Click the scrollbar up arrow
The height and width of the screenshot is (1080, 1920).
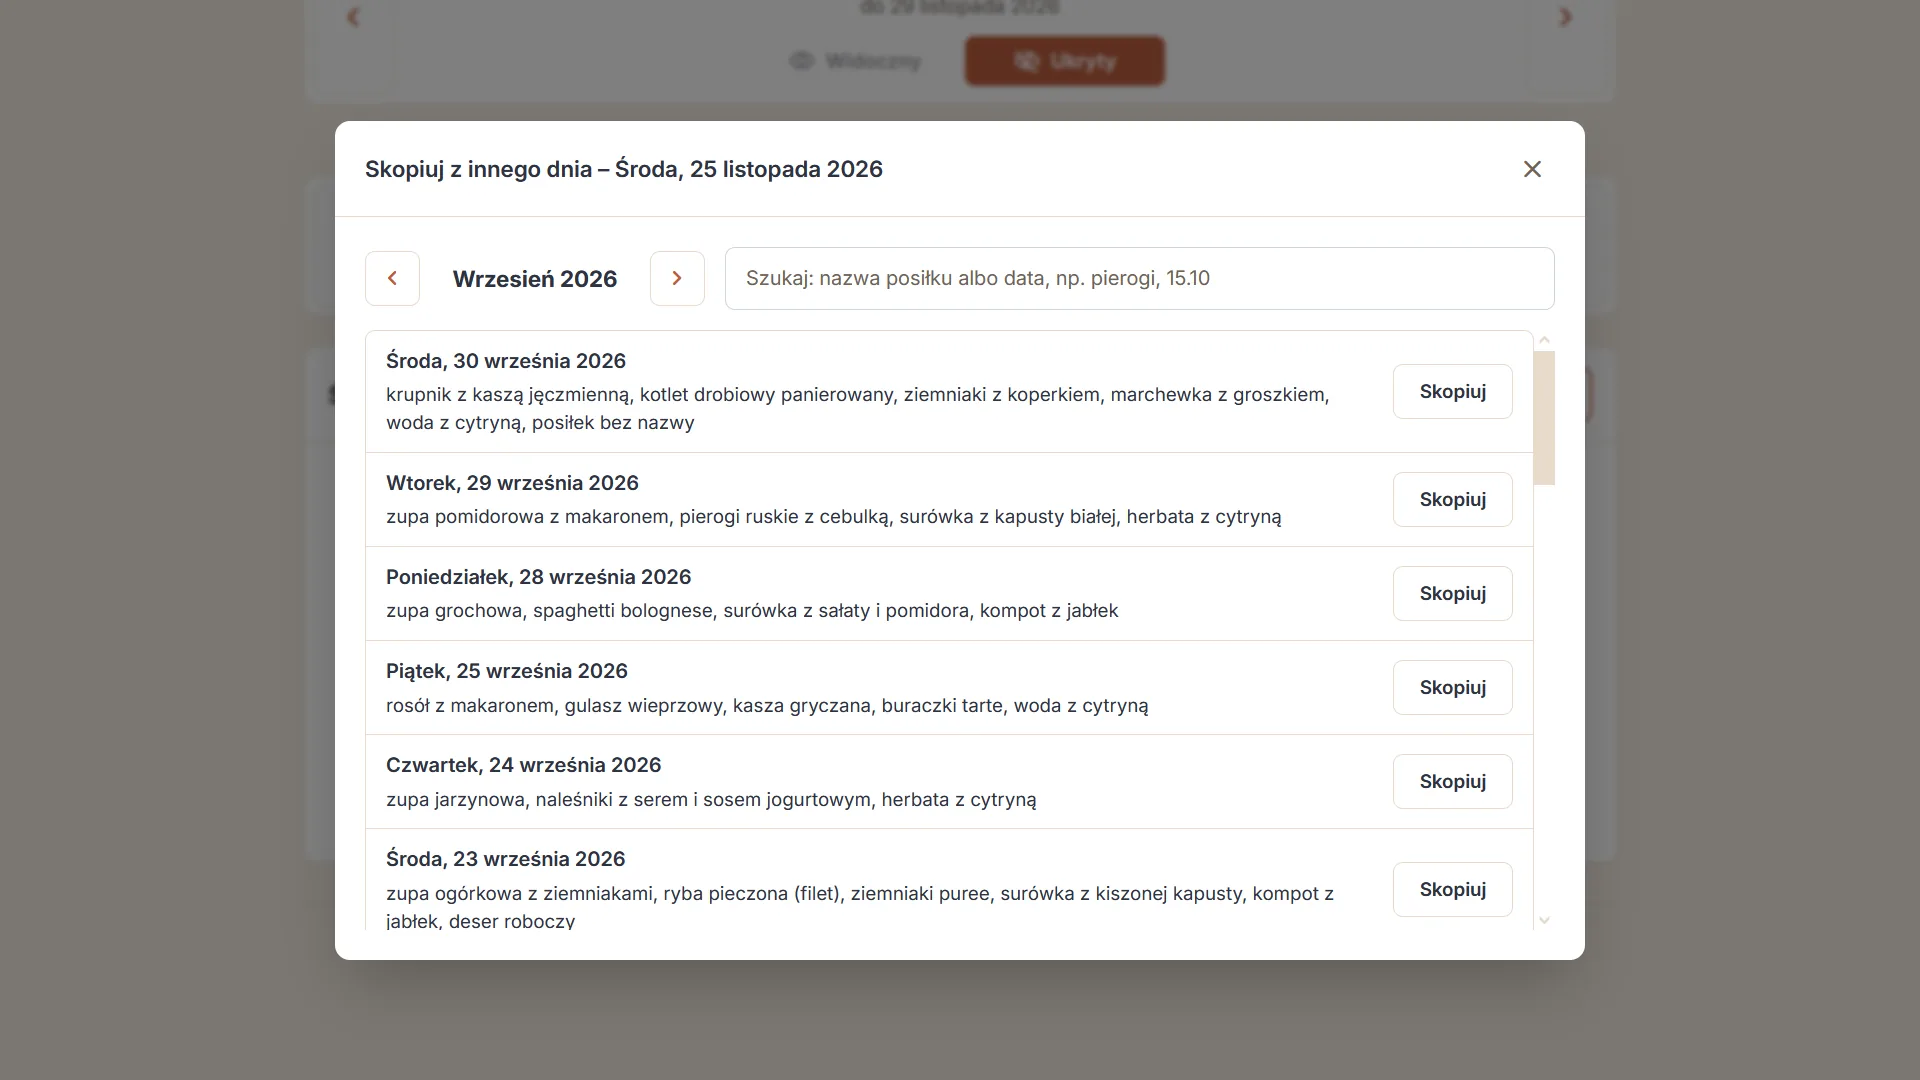coord(1544,340)
